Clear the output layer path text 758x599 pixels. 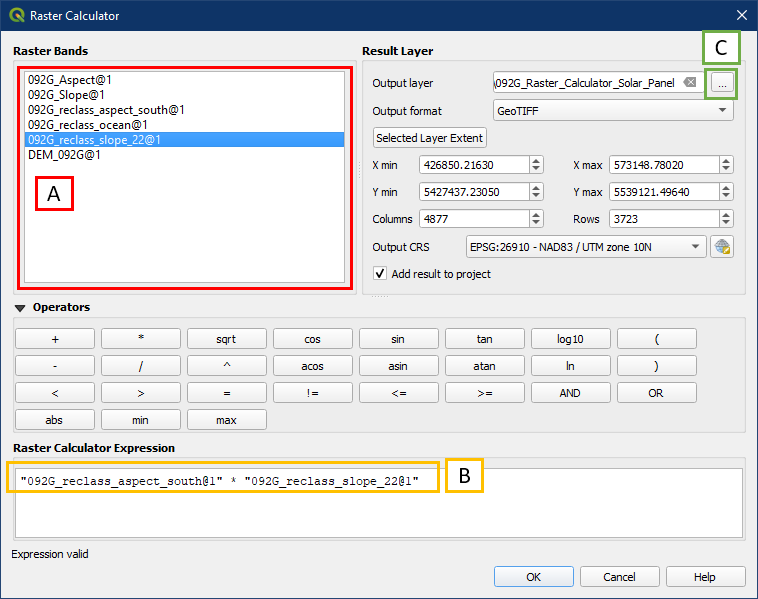point(689,83)
